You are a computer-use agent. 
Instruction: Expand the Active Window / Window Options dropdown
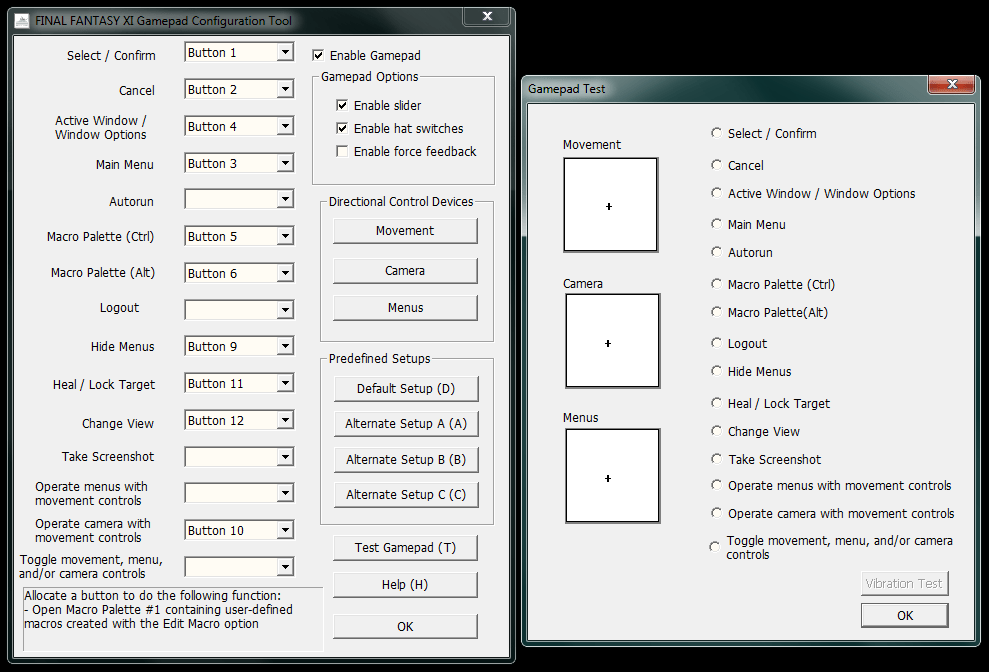(285, 126)
